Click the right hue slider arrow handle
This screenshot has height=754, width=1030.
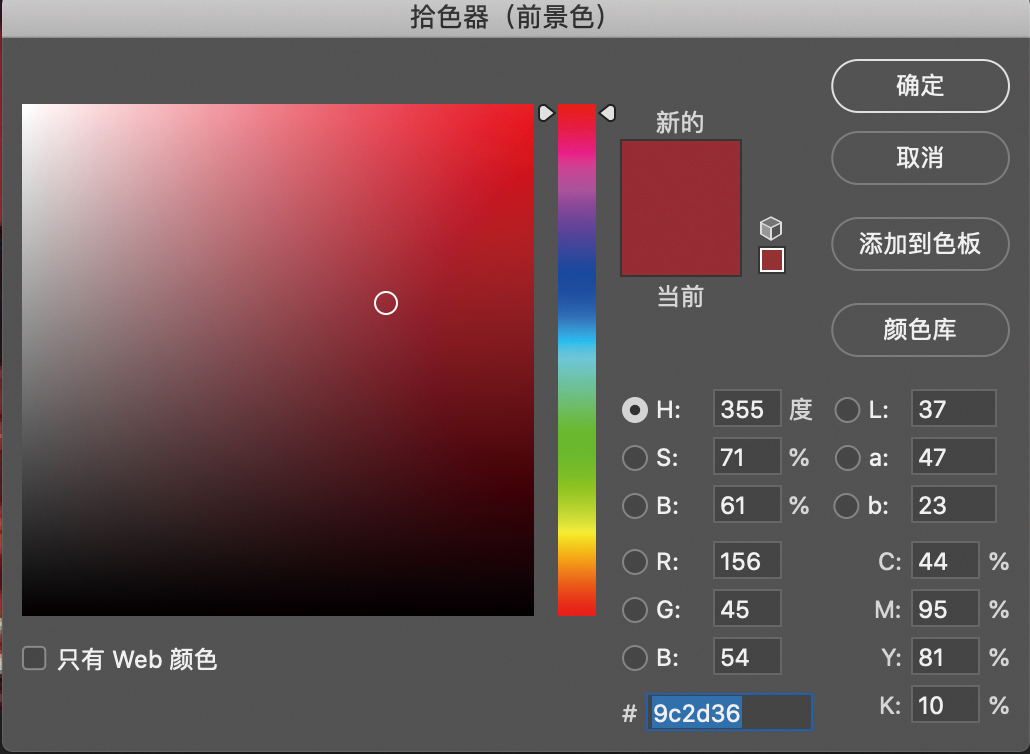point(608,113)
